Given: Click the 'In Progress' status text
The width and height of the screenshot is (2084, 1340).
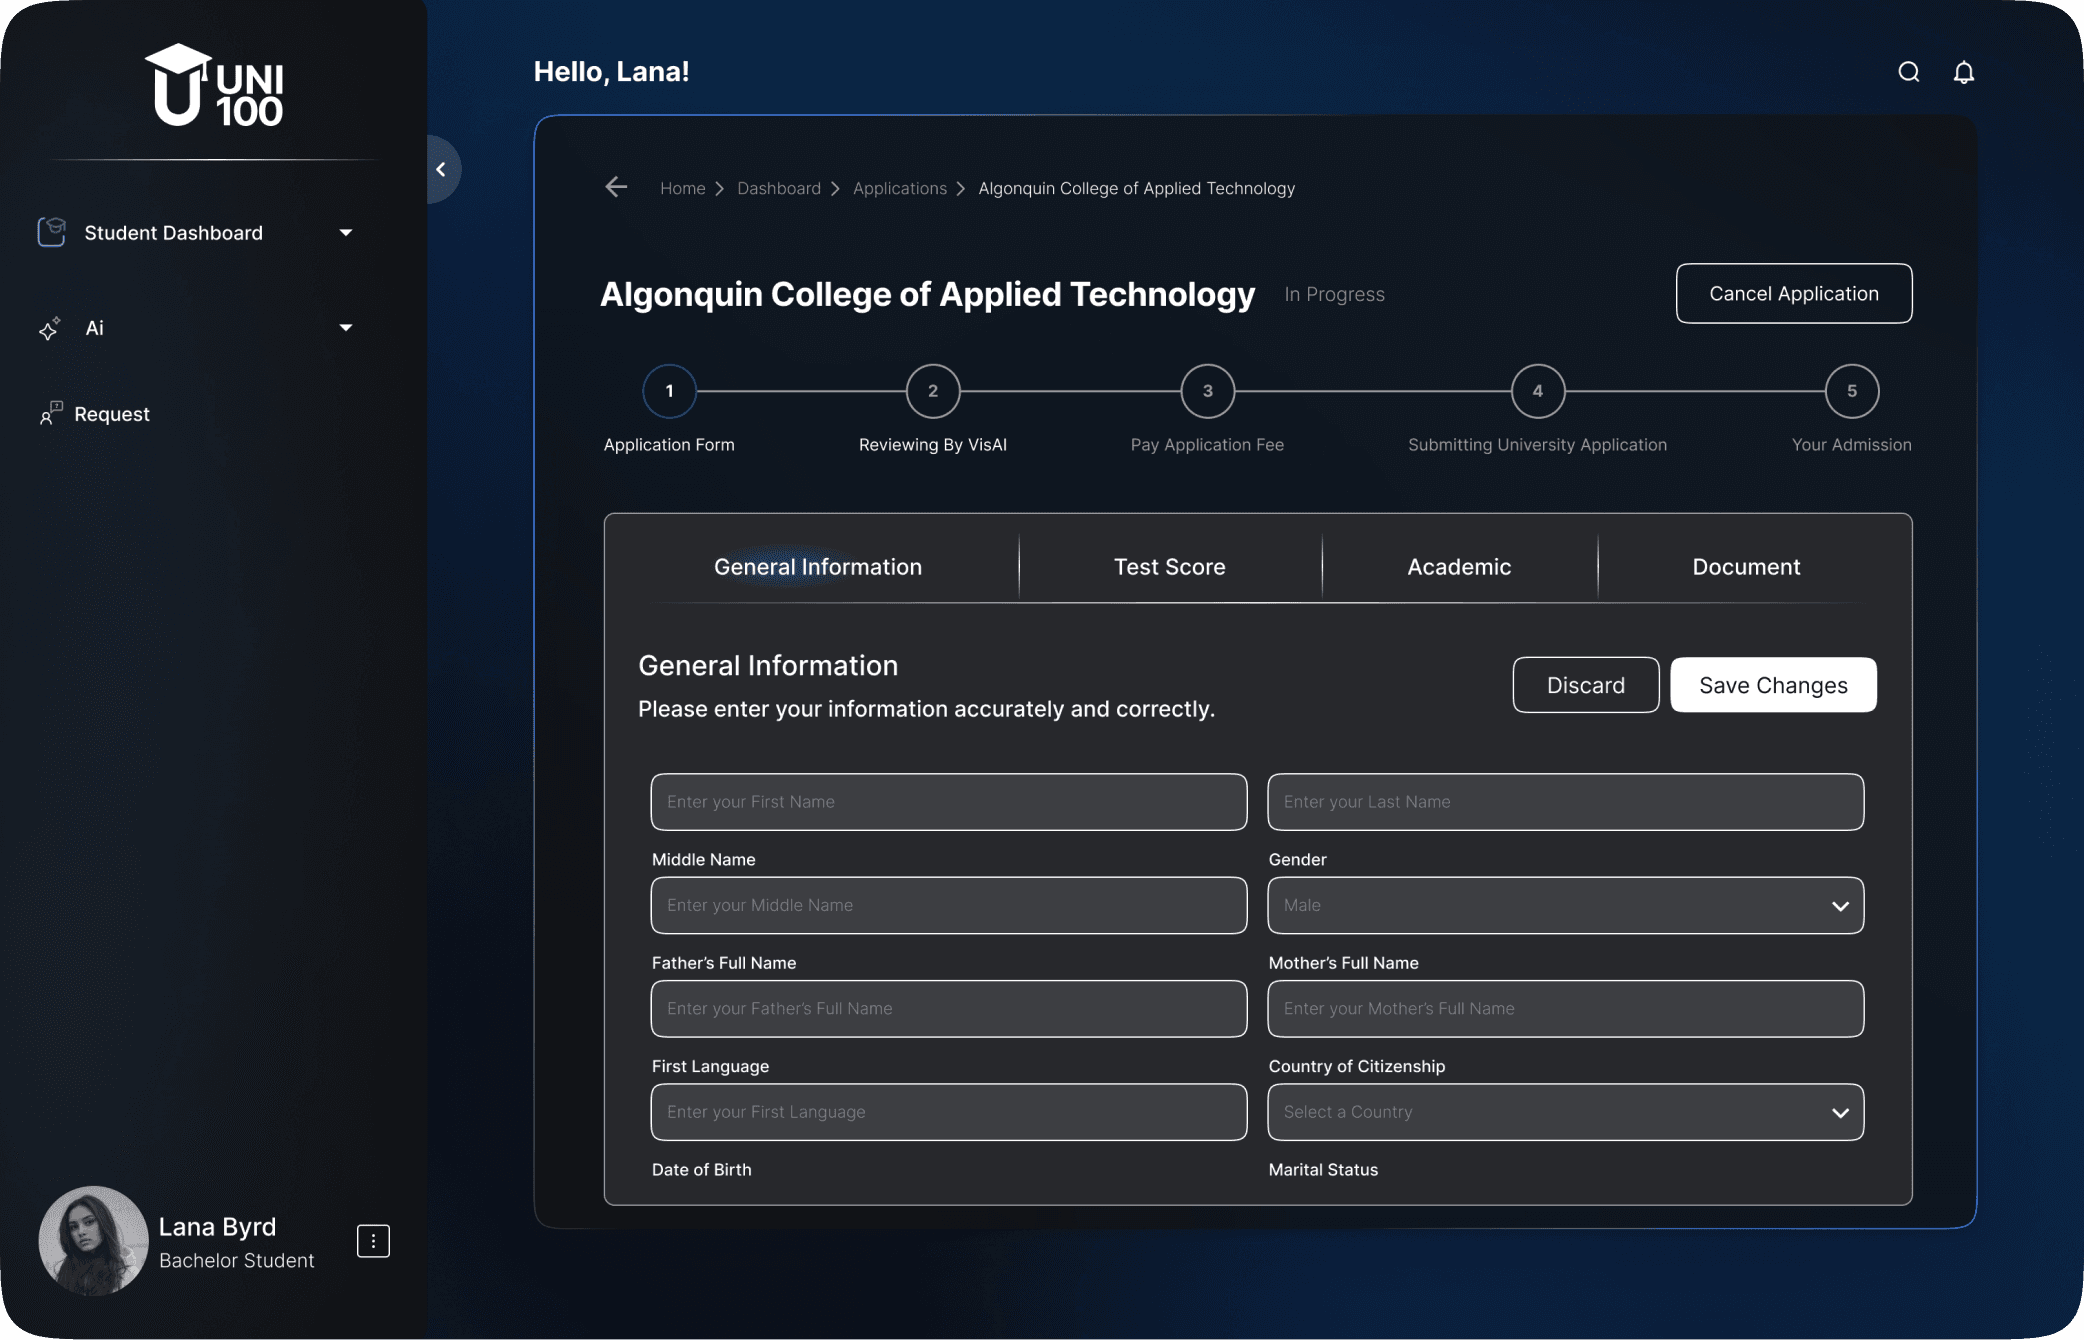Looking at the screenshot, I should pyautogui.click(x=1334, y=294).
